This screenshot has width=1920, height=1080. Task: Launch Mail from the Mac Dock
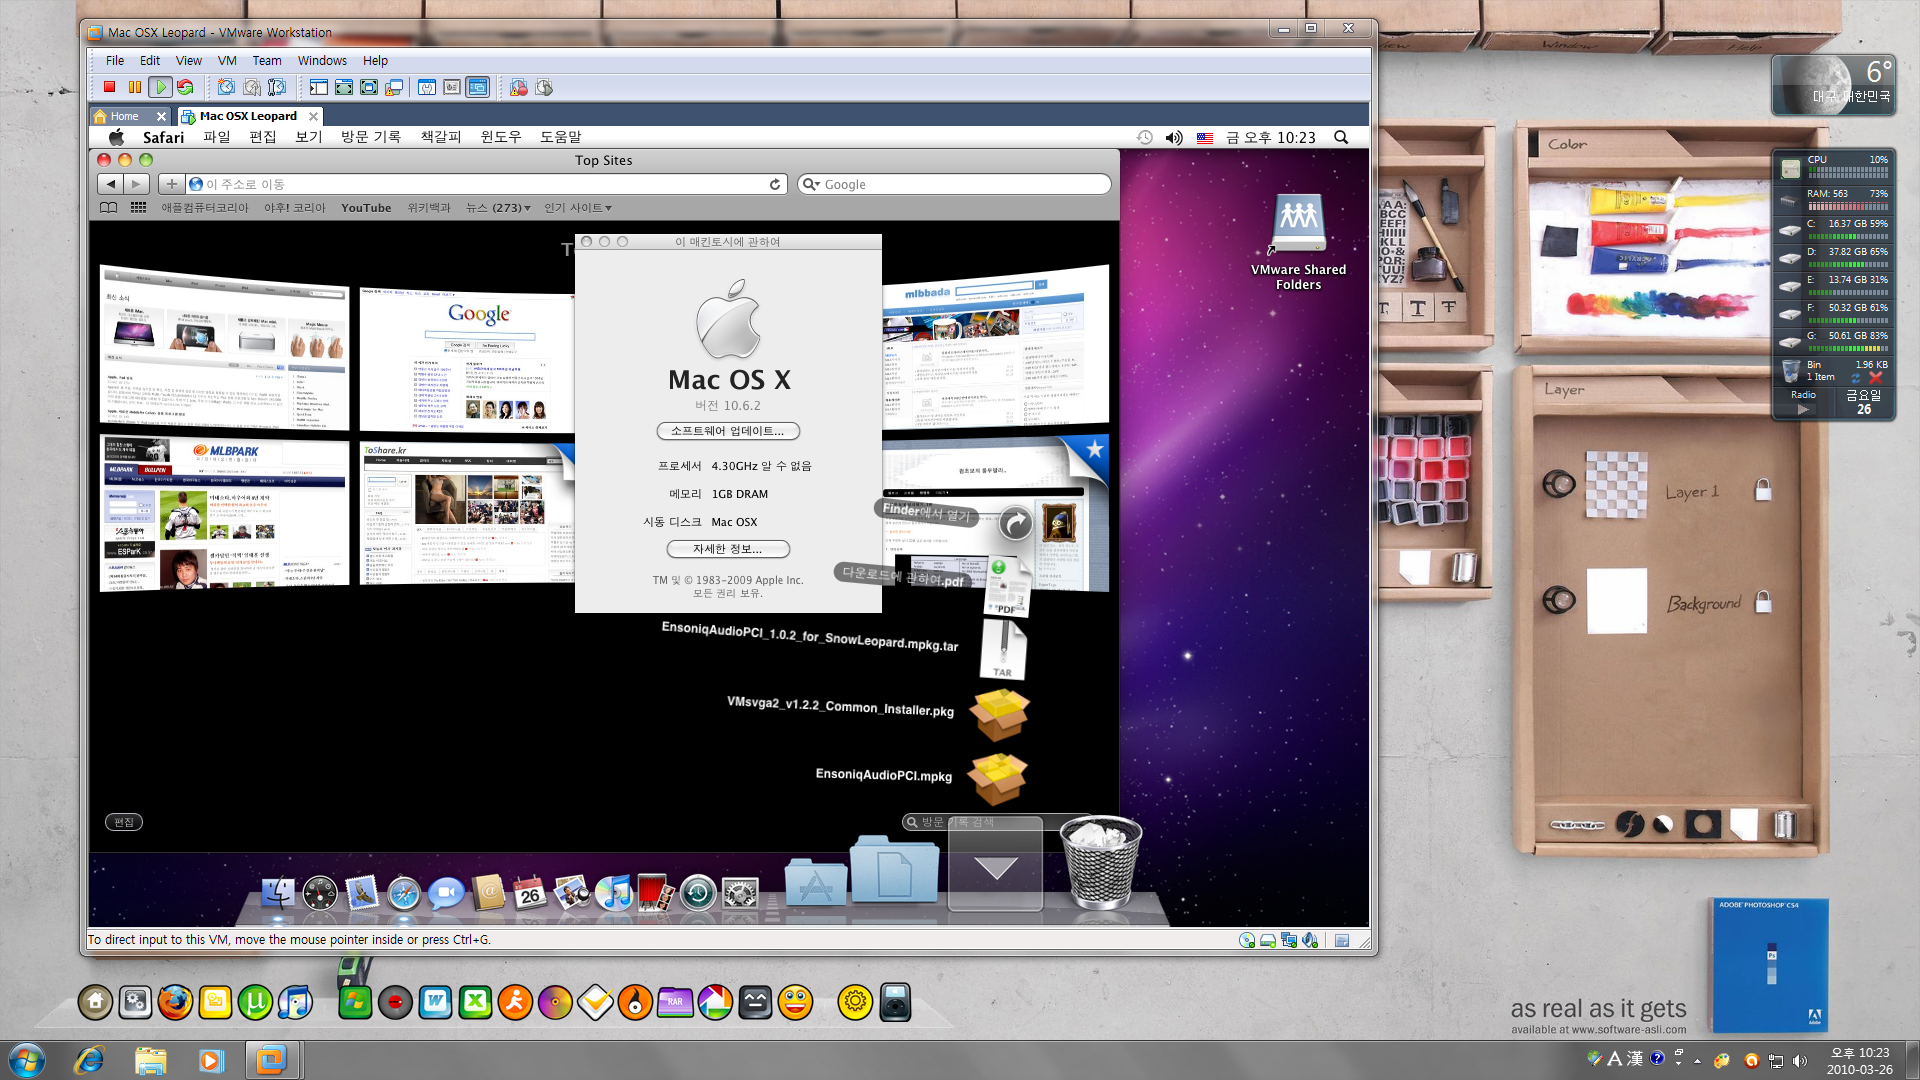[362, 892]
